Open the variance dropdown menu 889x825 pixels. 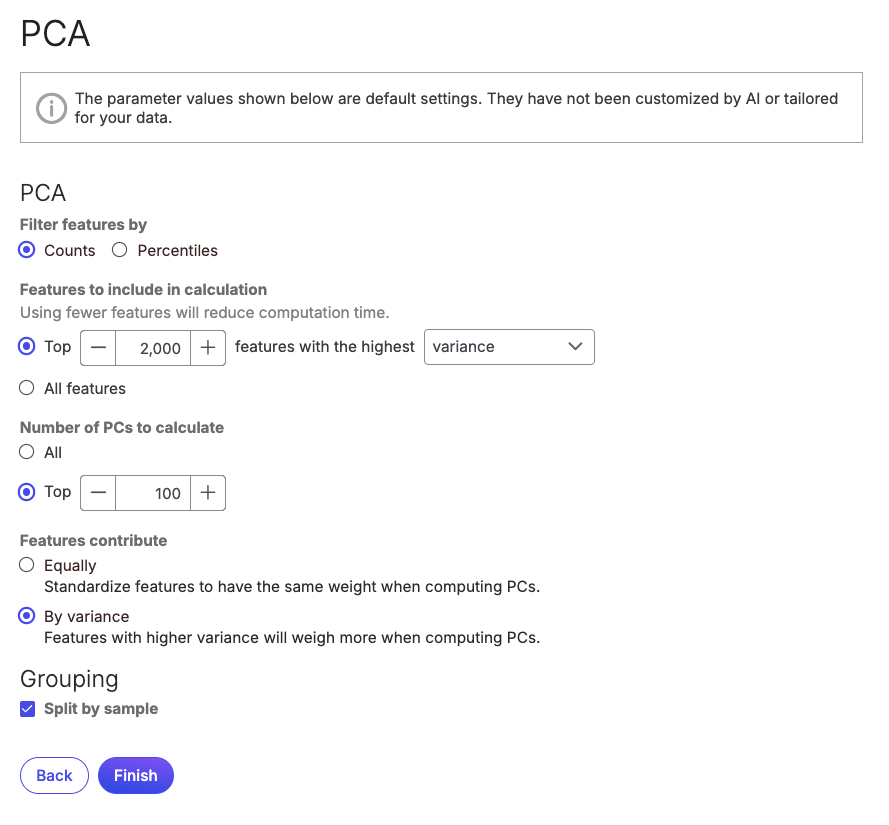click(x=498, y=347)
